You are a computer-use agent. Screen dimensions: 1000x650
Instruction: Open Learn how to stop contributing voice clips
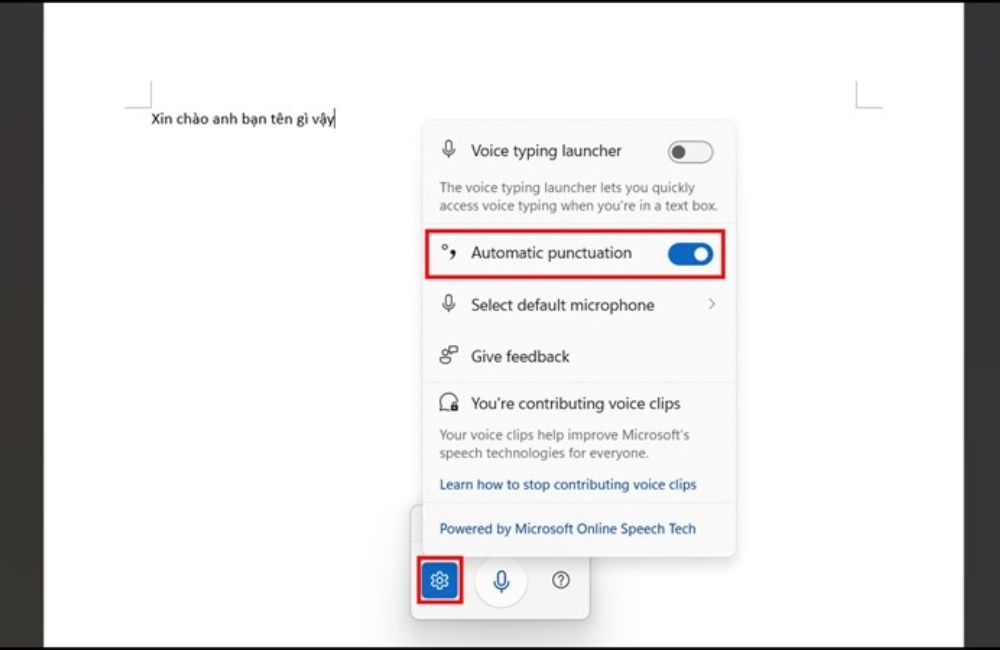568,484
